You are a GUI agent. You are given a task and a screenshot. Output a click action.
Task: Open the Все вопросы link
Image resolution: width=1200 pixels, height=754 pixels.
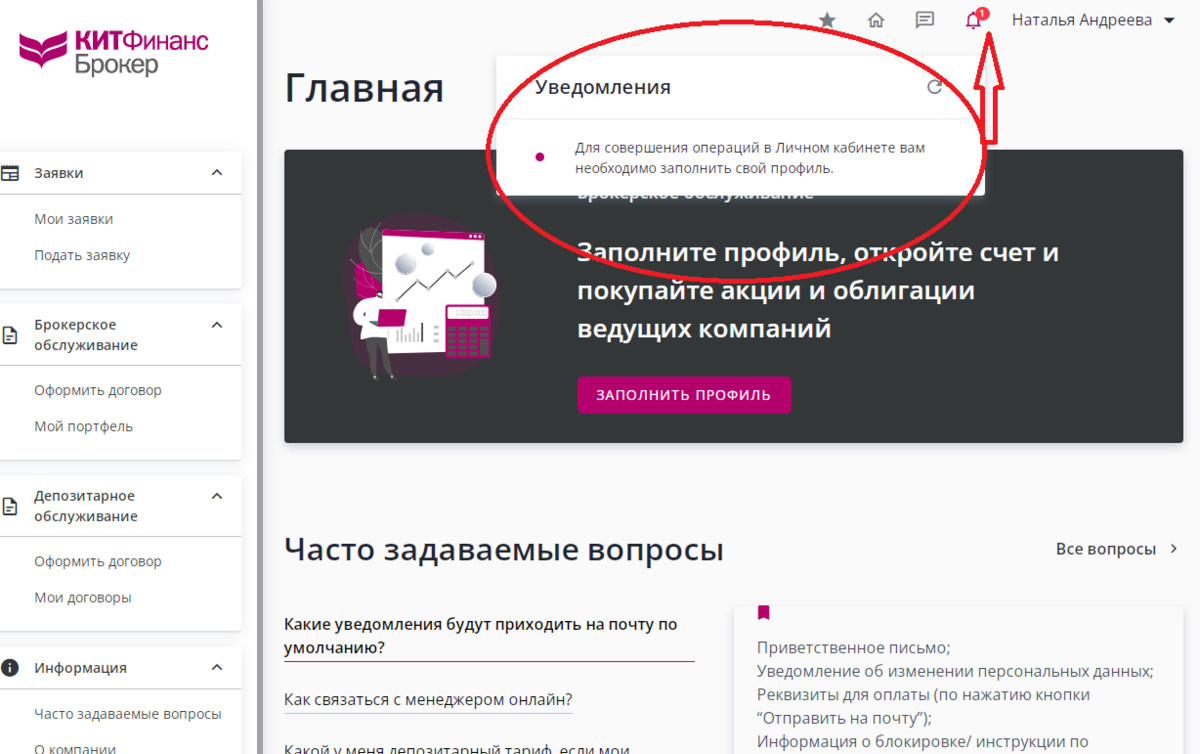point(1107,548)
